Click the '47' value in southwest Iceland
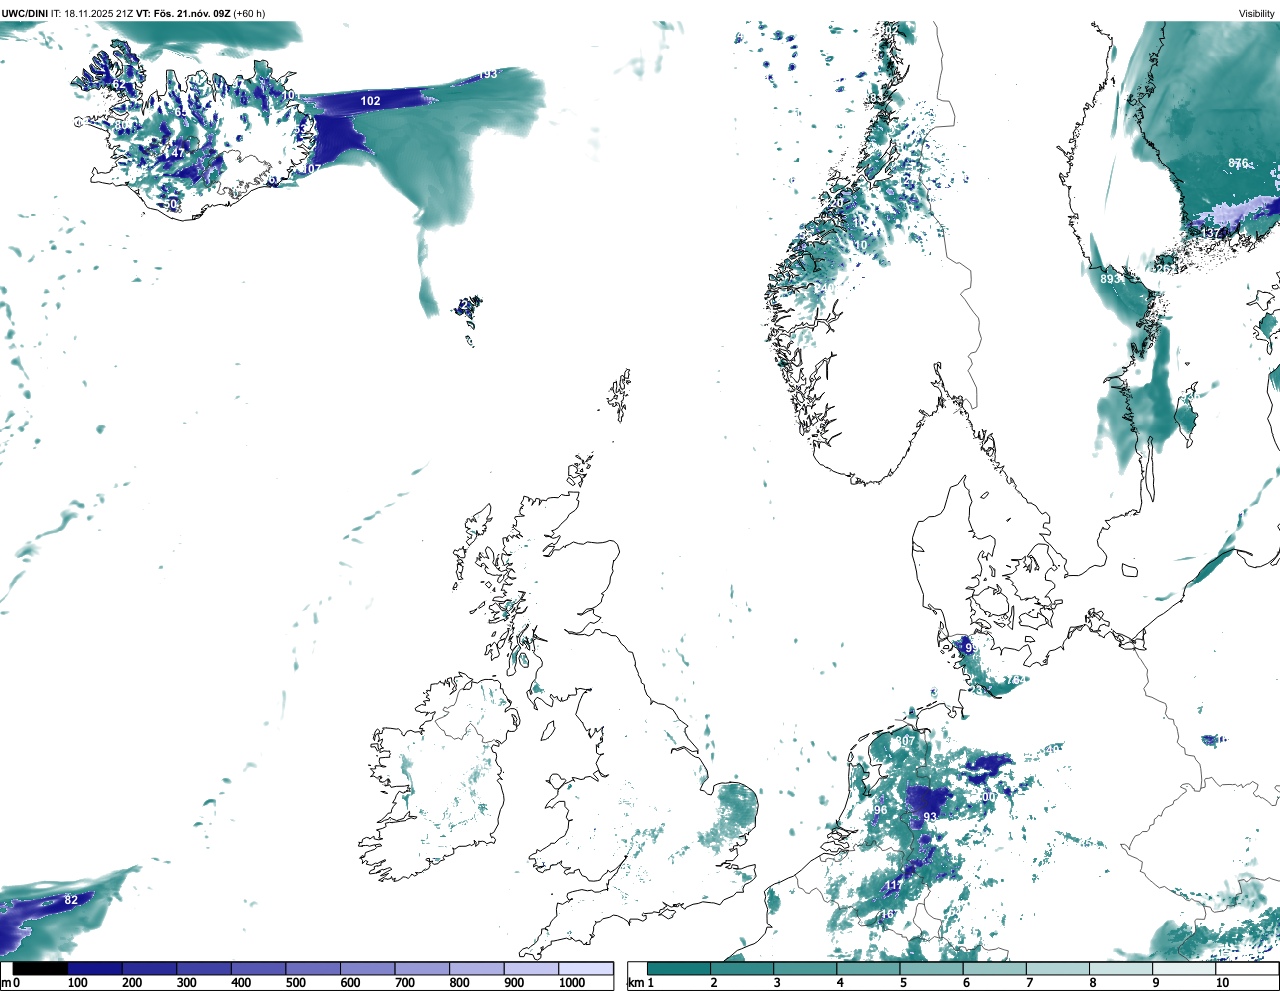The image size is (1280, 991). pos(176,153)
